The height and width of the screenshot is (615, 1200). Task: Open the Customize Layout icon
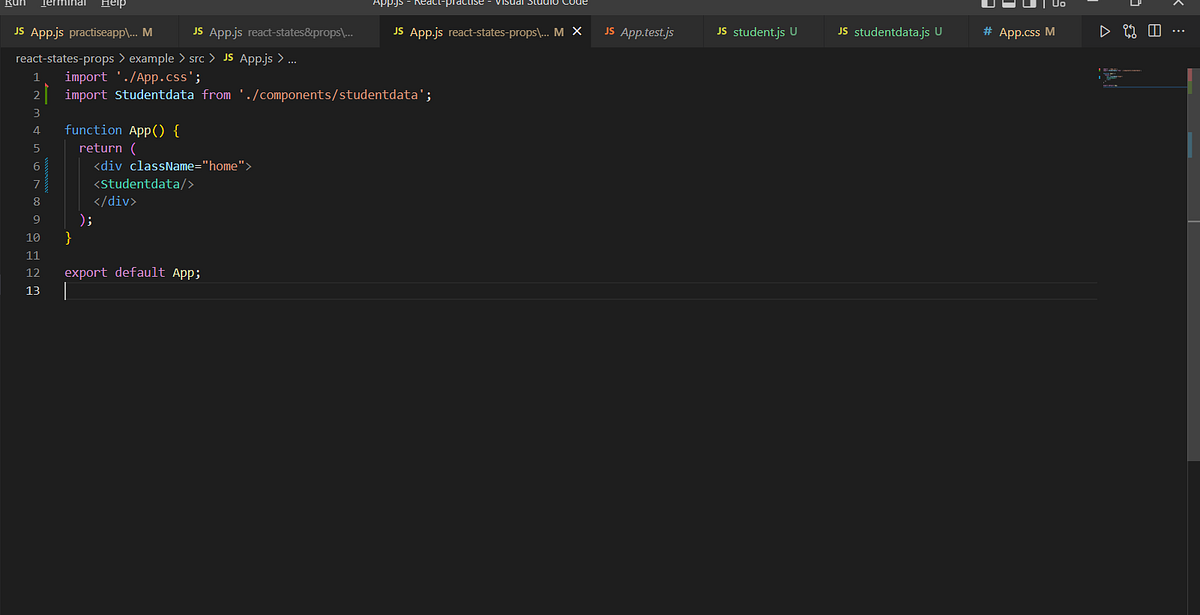[x=1058, y=3]
